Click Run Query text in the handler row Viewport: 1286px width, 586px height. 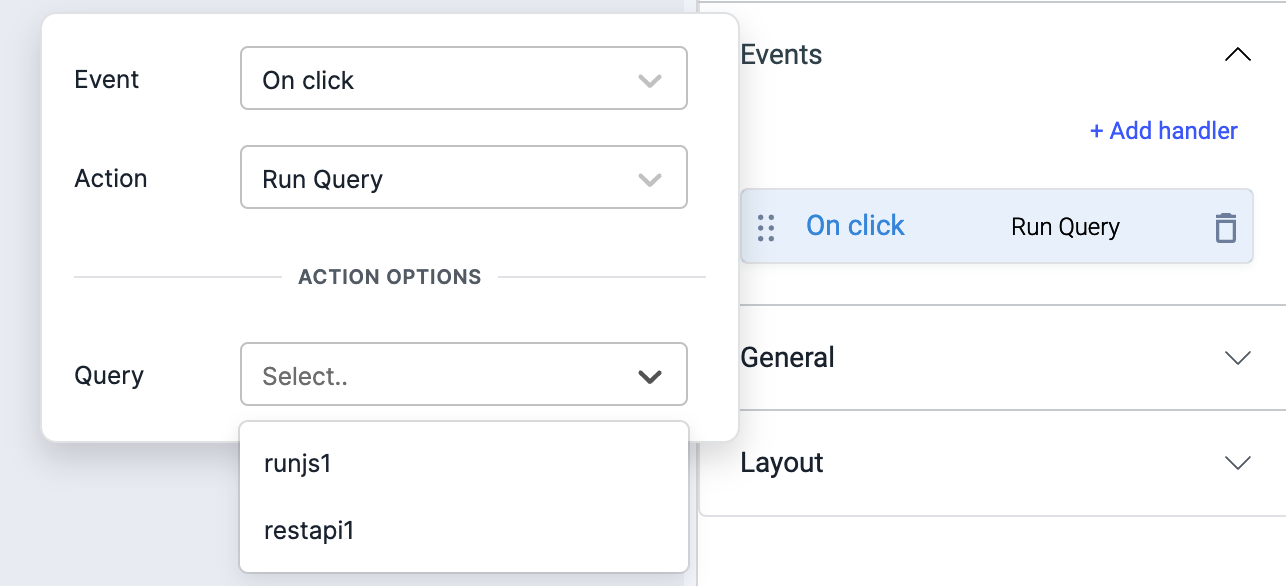click(x=1065, y=227)
